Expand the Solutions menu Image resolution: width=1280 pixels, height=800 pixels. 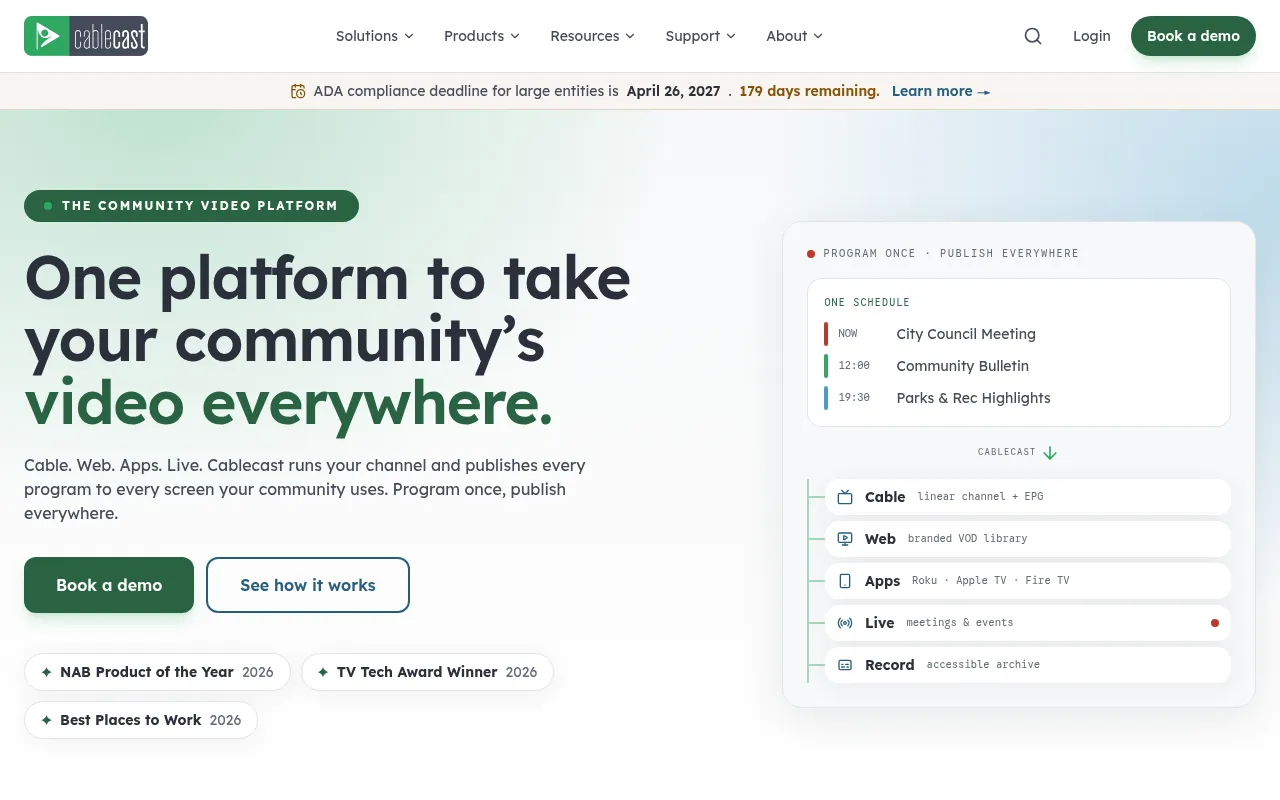(x=375, y=36)
